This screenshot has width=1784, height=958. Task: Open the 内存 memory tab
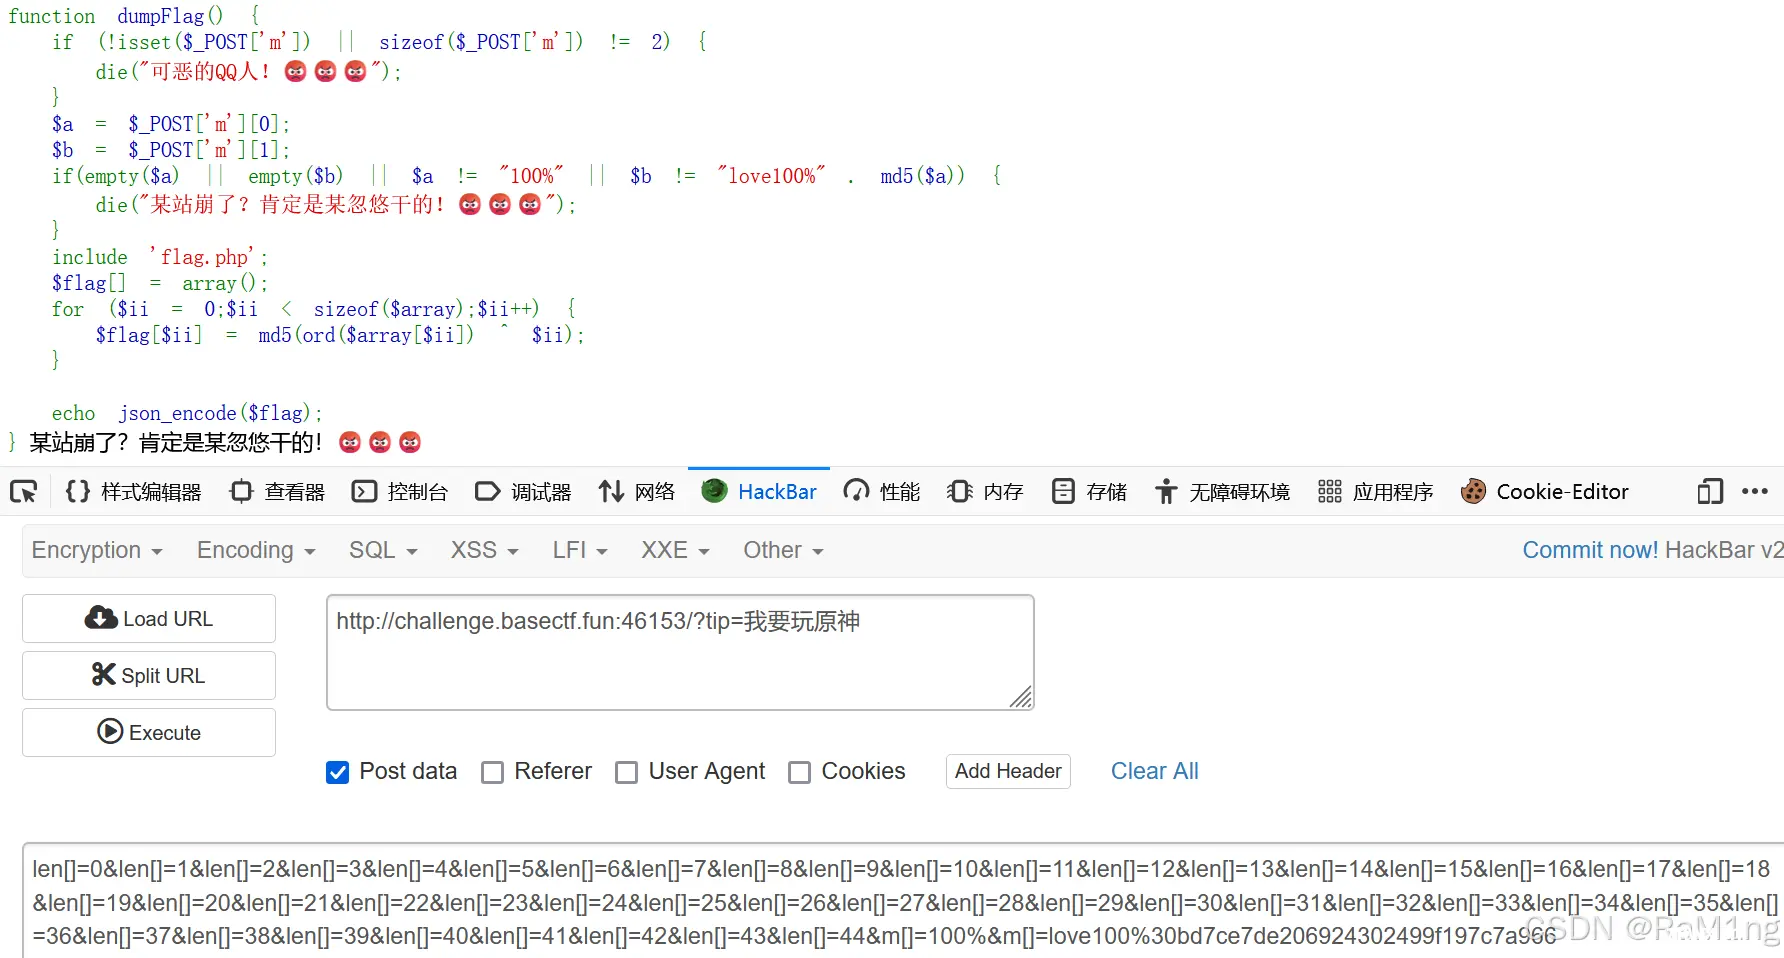coord(985,492)
